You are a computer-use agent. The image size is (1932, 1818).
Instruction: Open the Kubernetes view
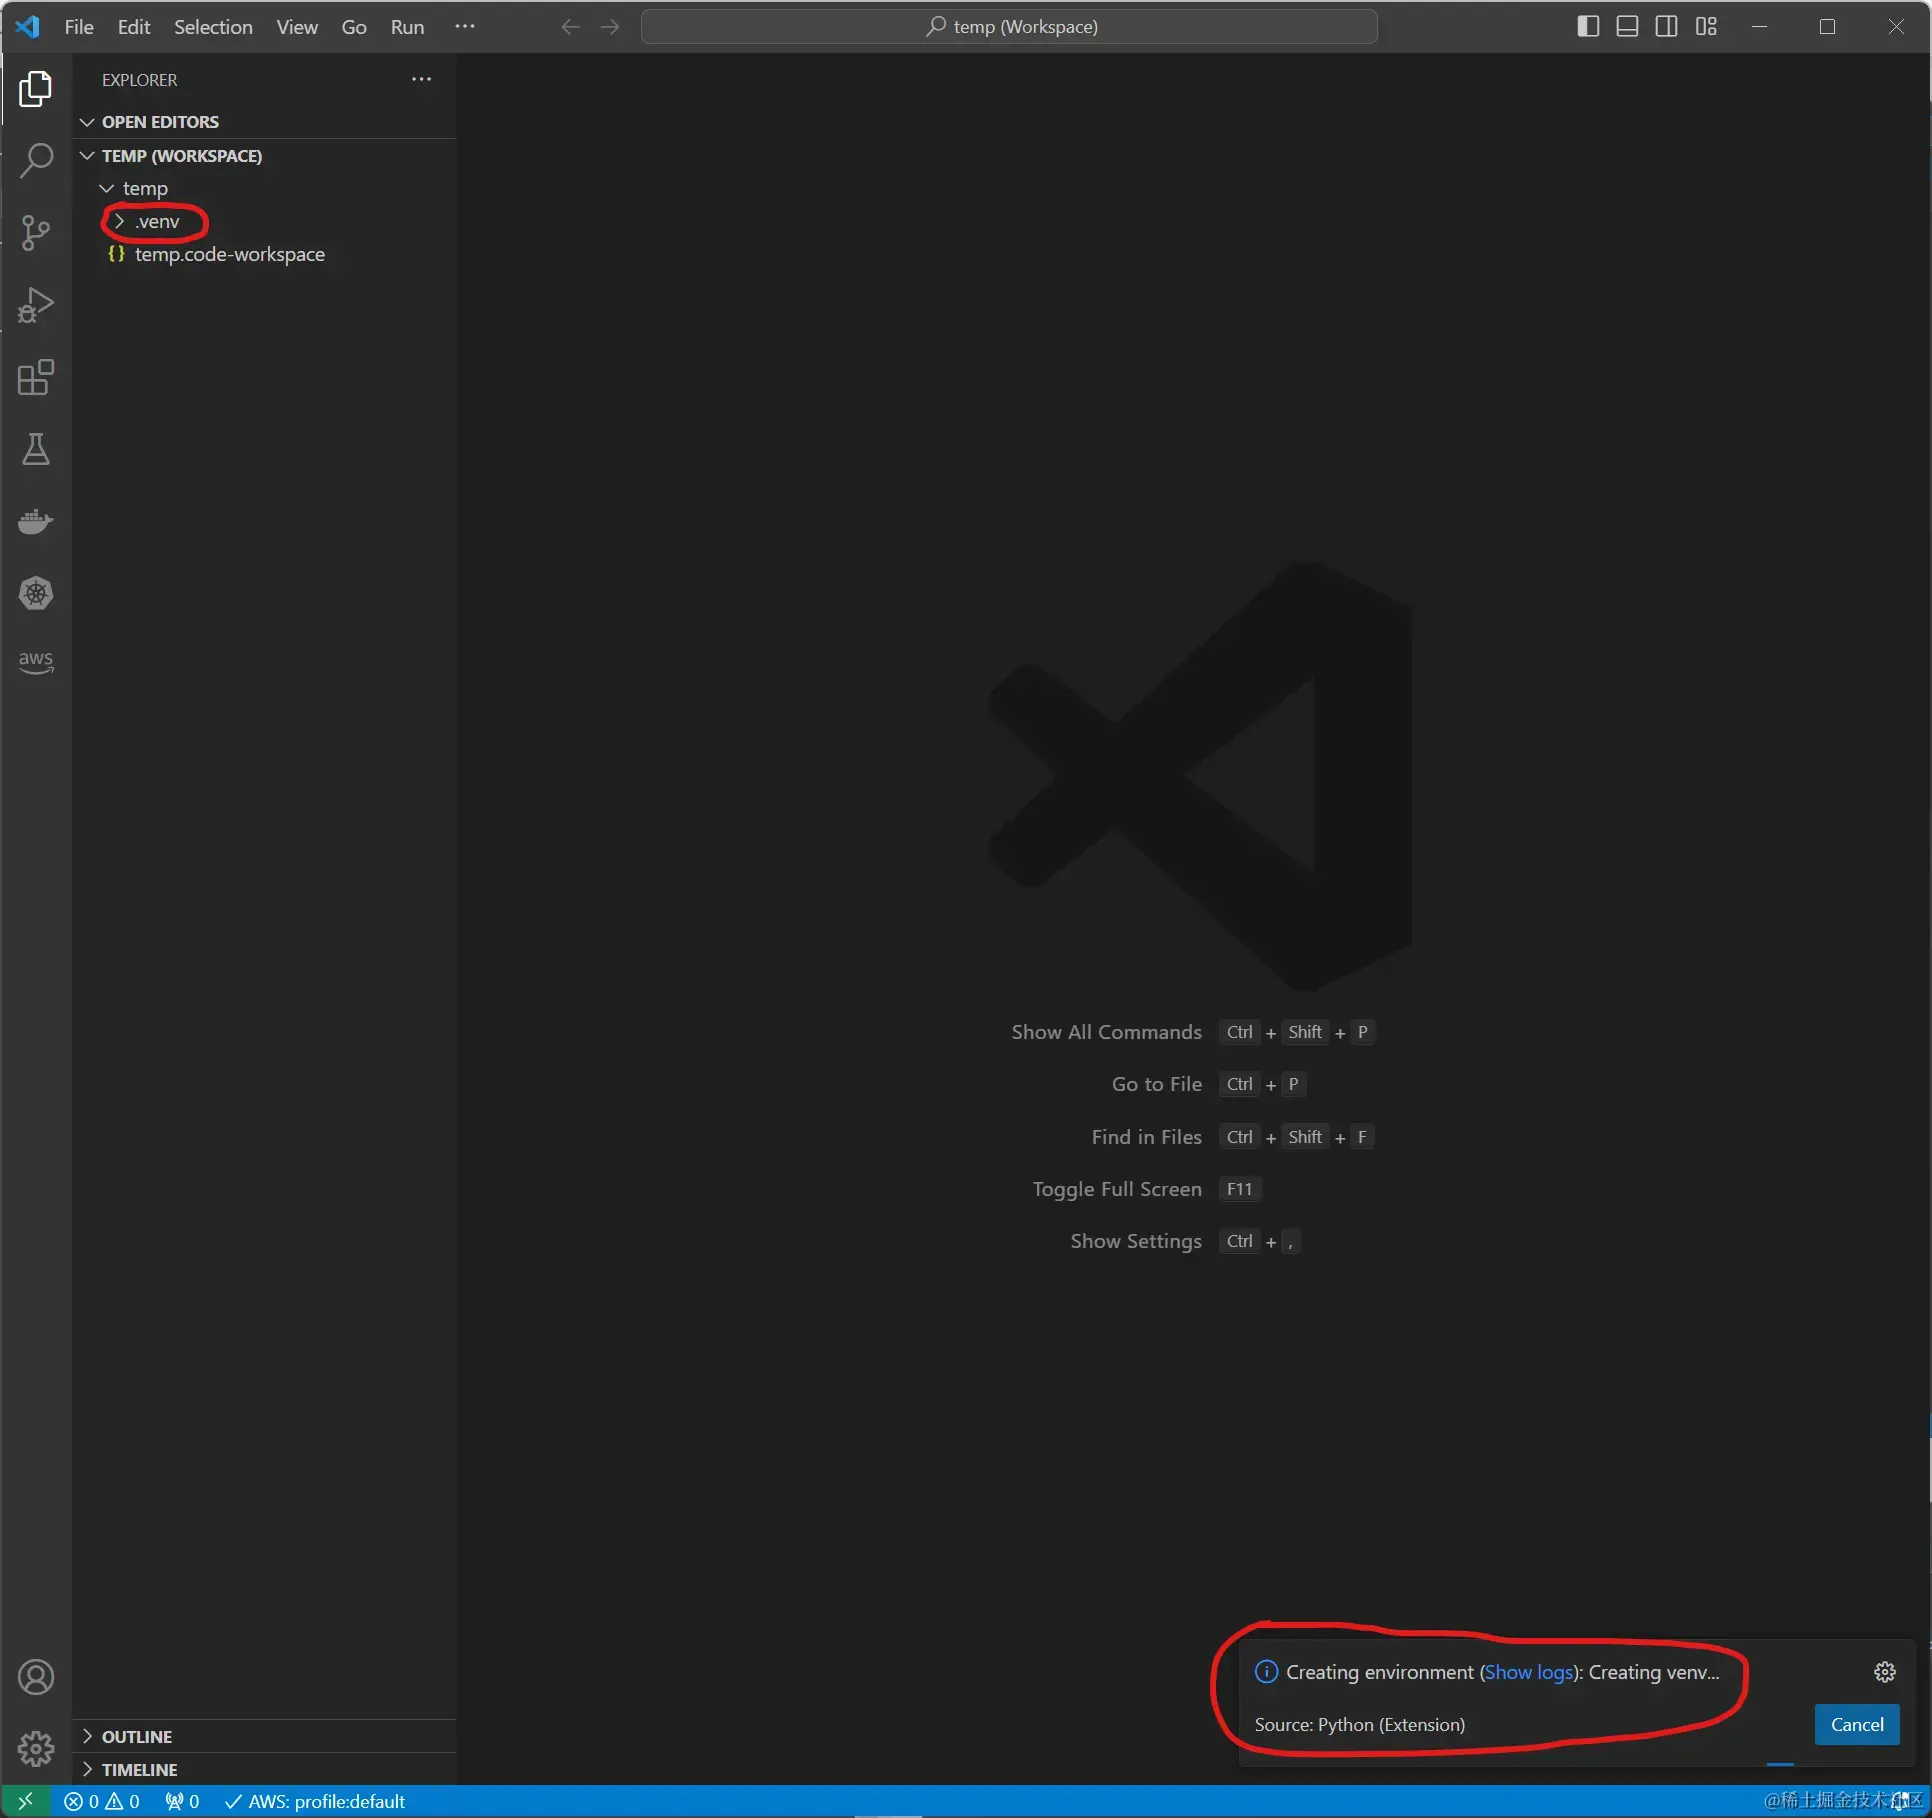[x=36, y=593]
